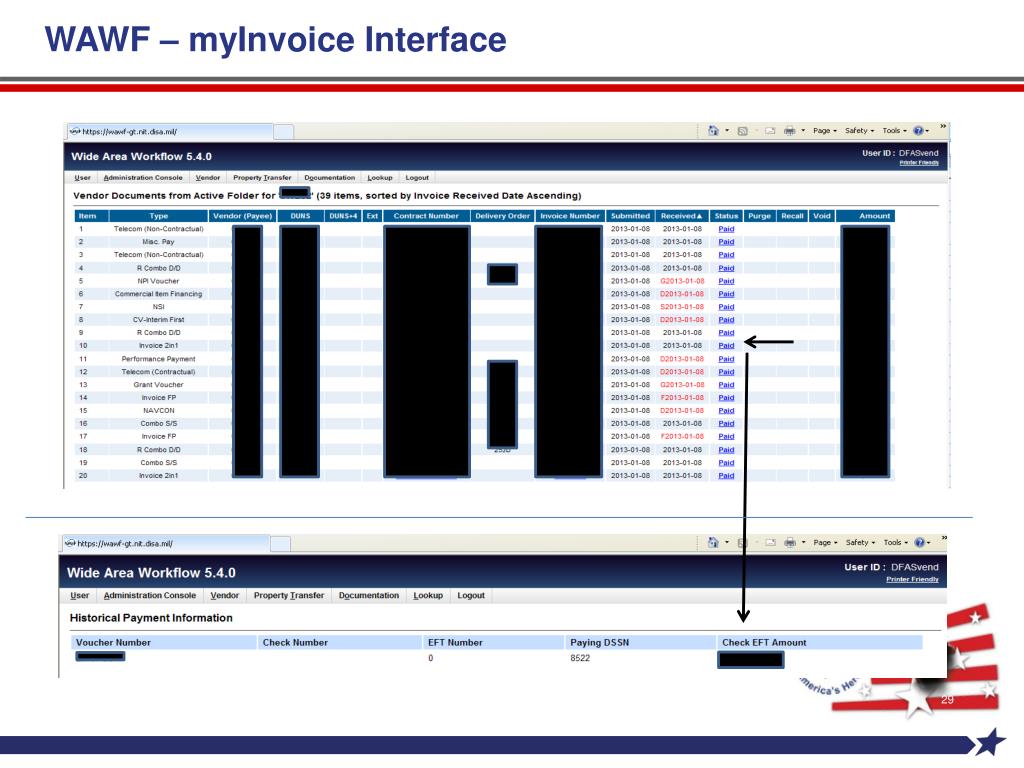
Task: Open the Tools dropdown in the upper browser toolbar
Action: coord(895,131)
